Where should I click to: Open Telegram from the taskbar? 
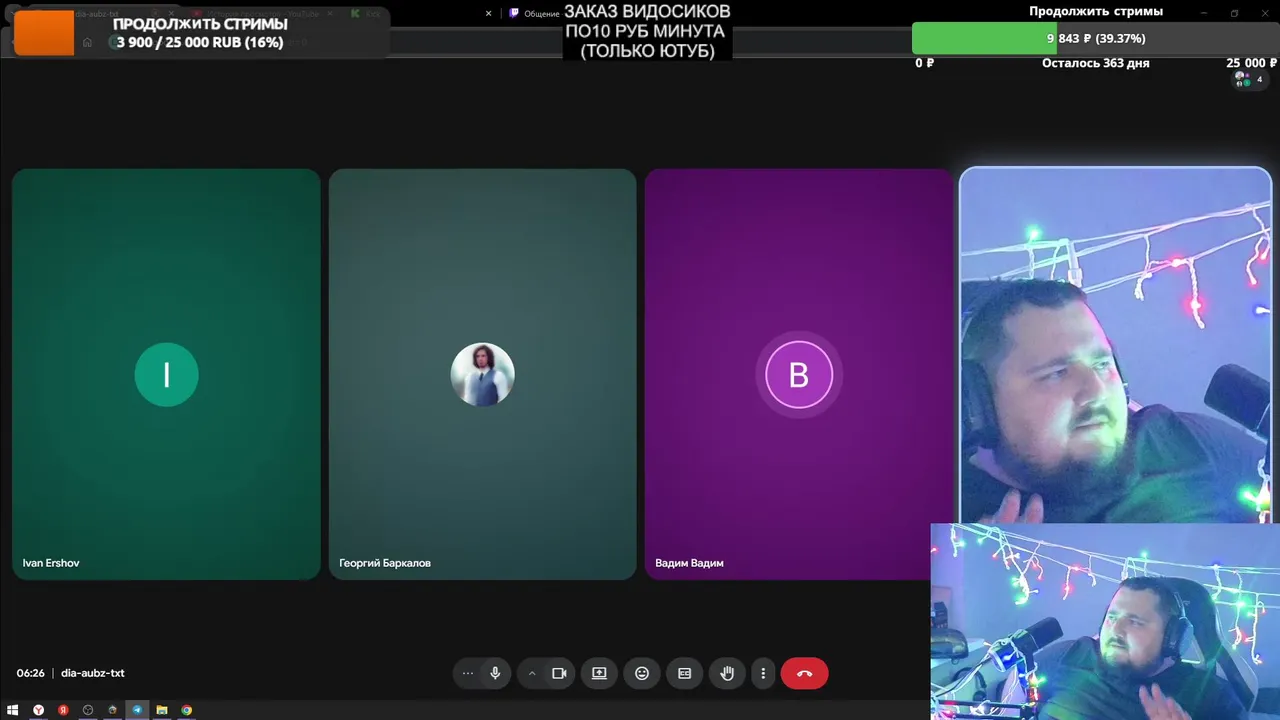click(137, 710)
